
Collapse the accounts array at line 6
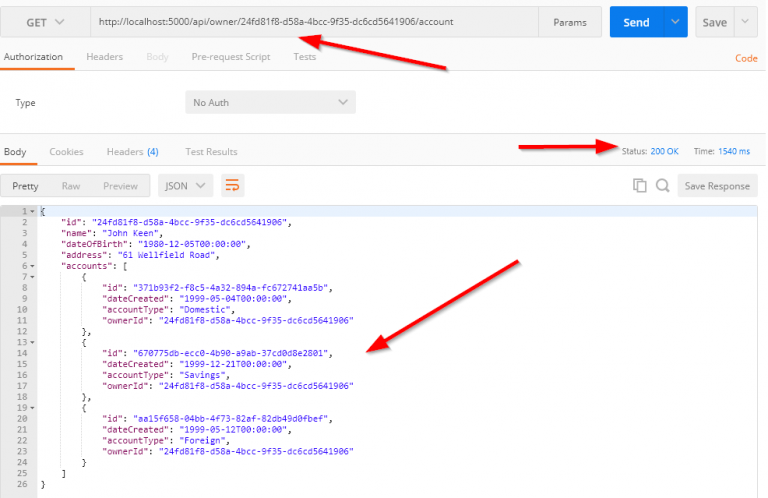(34, 266)
